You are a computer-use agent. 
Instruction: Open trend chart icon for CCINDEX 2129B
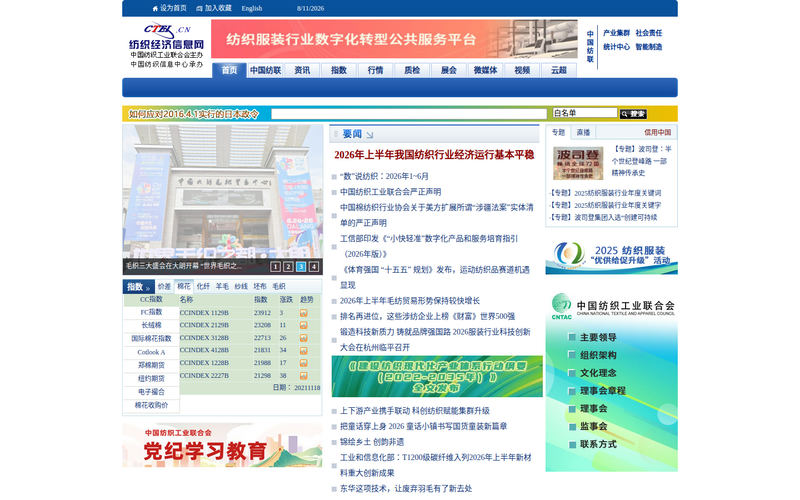click(x=304, y=325)
